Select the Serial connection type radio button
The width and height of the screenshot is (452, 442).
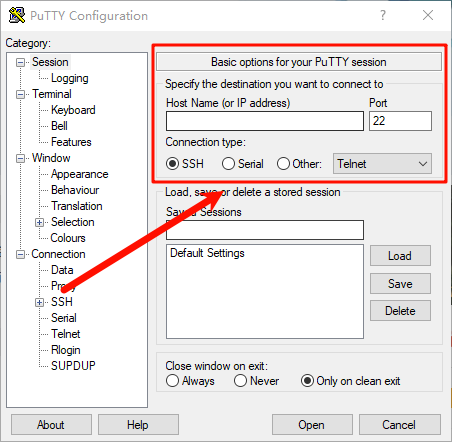point(229,164)
